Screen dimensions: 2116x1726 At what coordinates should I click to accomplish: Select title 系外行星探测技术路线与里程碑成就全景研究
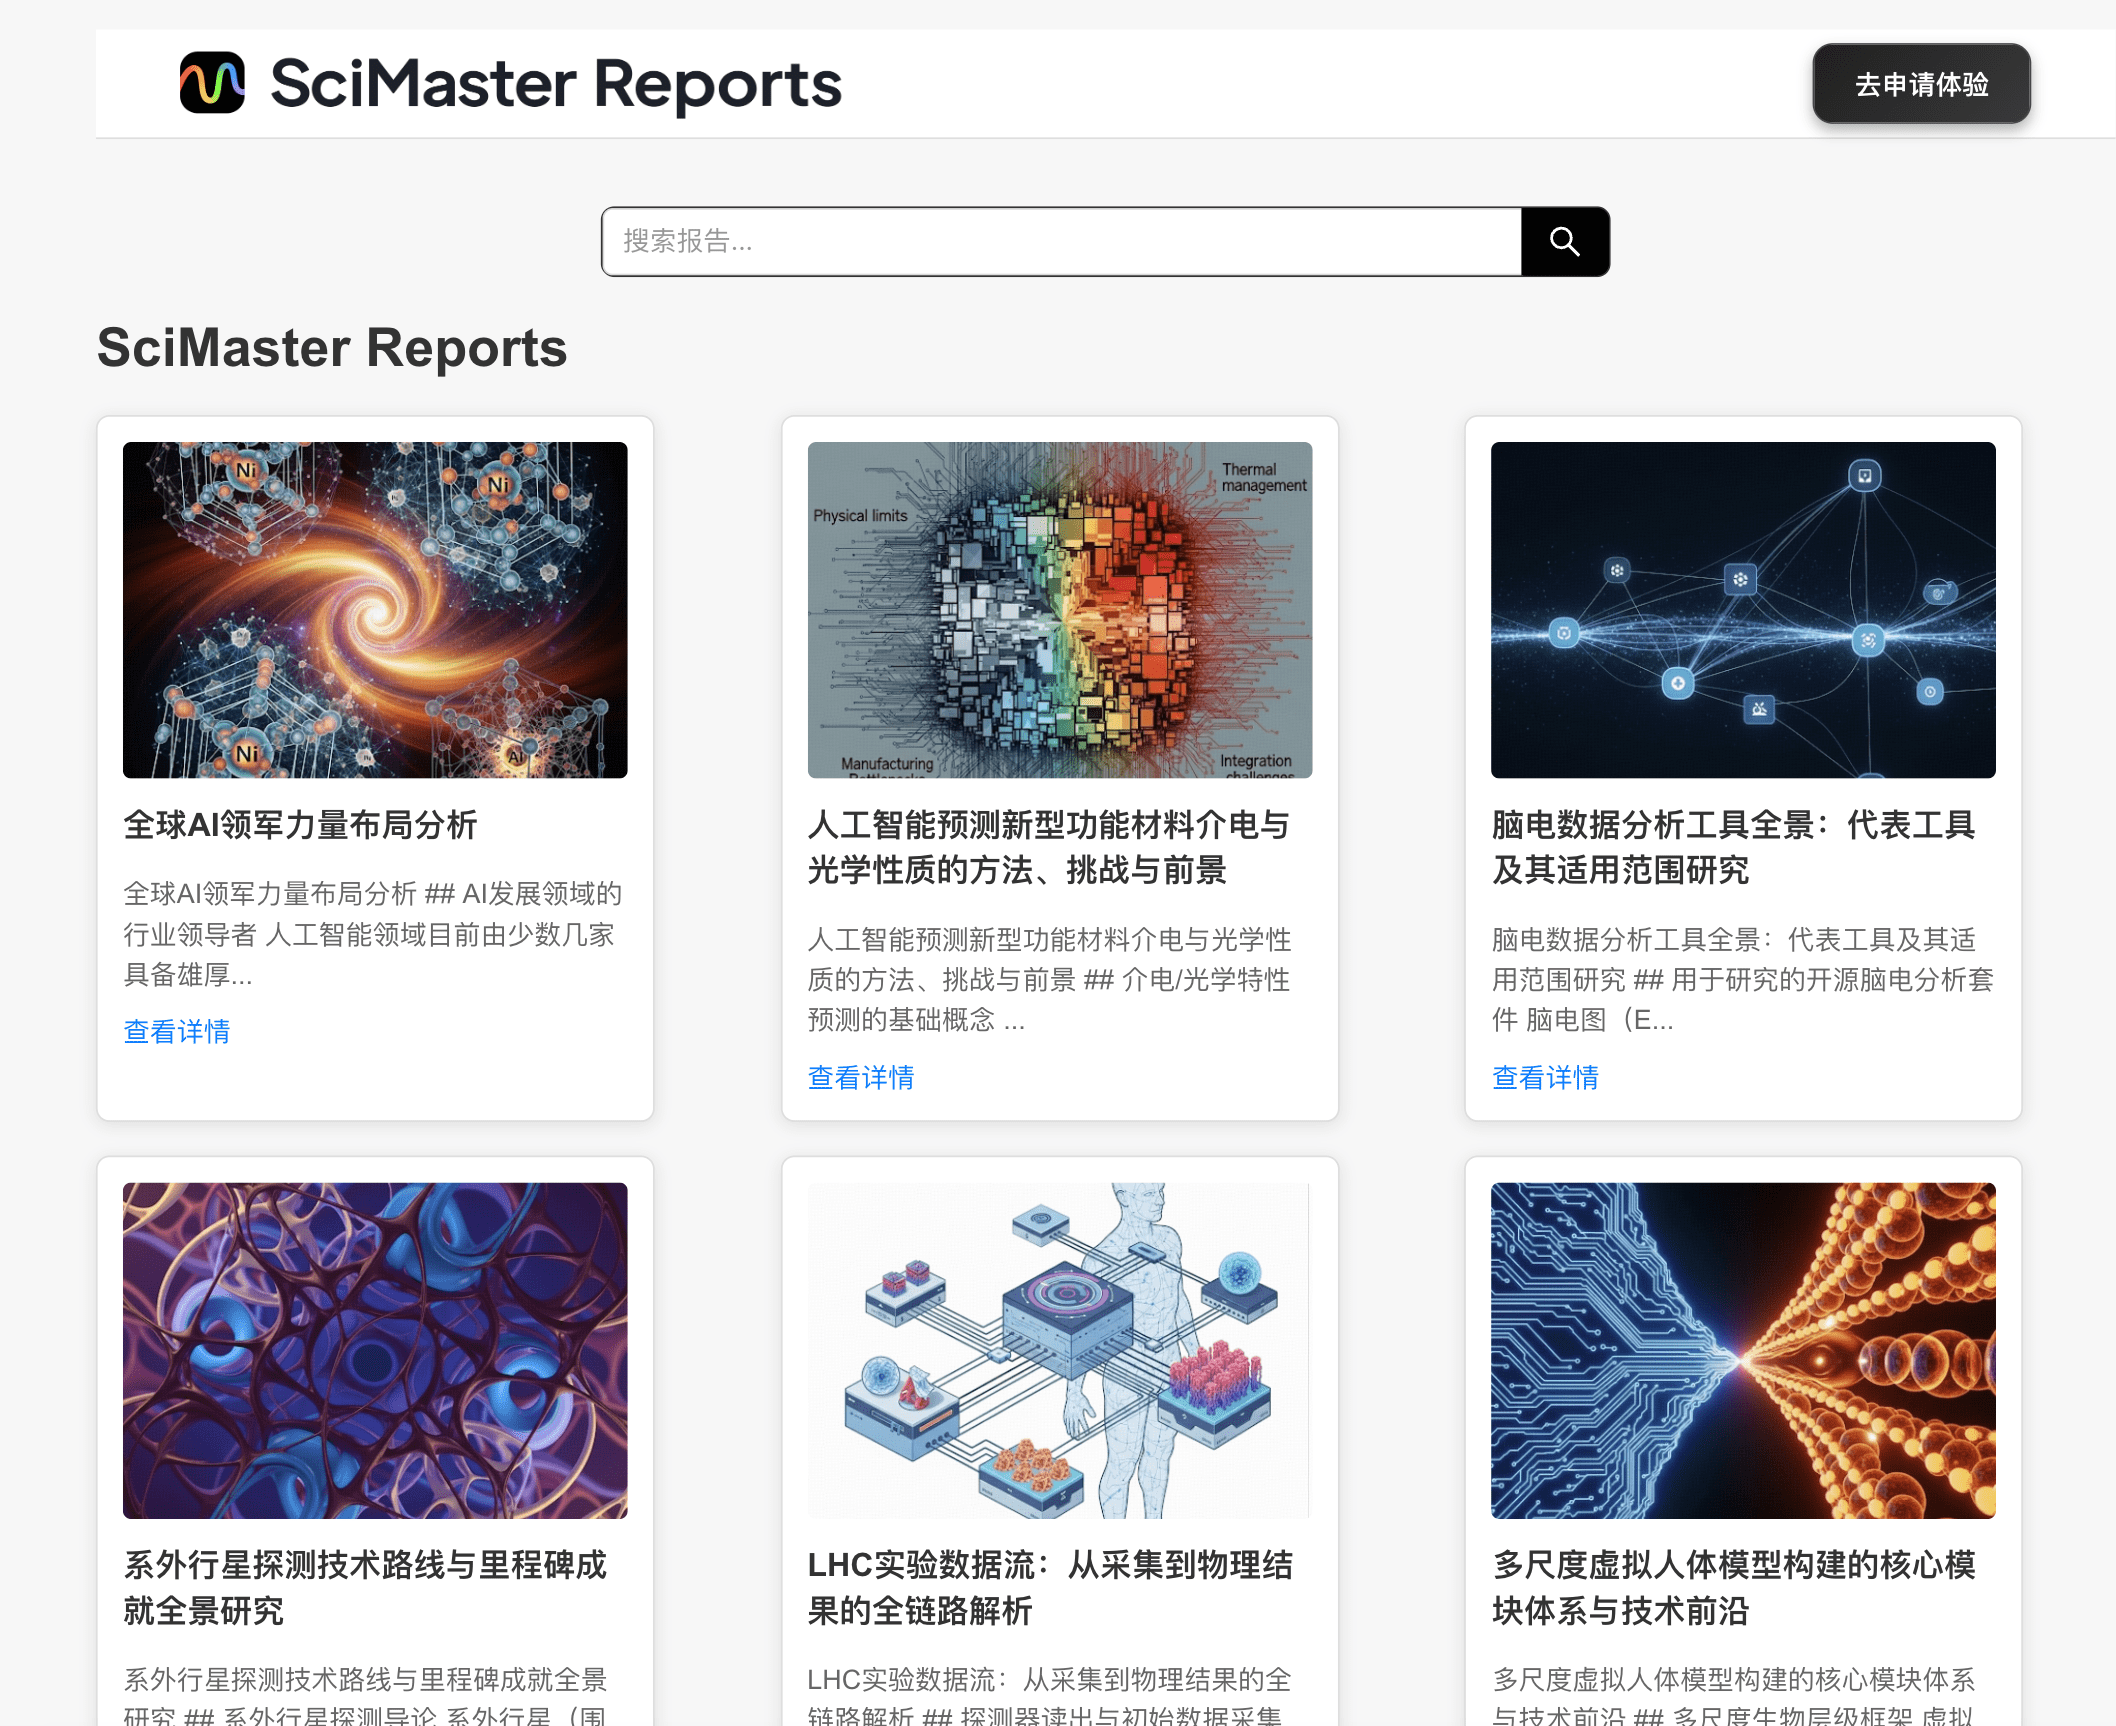365,1588
